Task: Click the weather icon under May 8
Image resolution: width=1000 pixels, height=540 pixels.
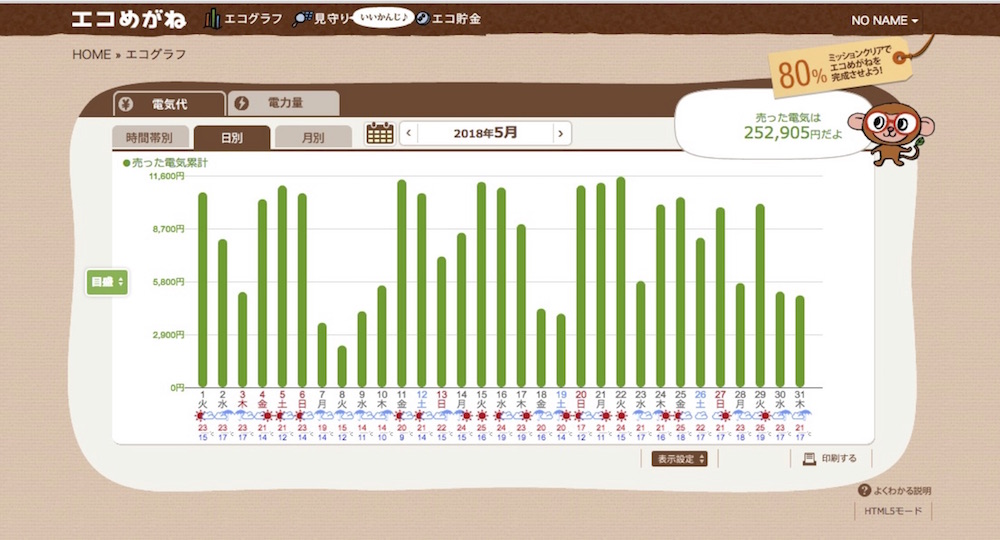Action: click(x=342, y=416)
